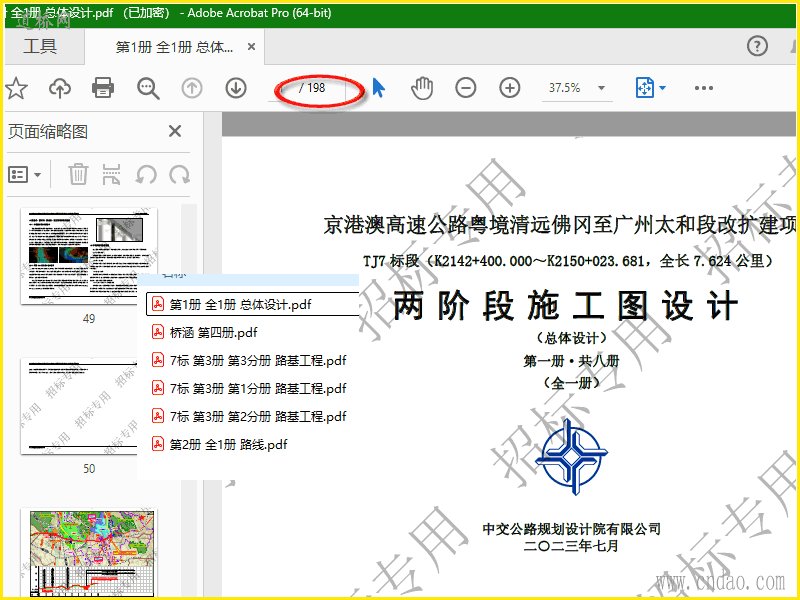Expand fit page options arrow
The height and width of the screenshot is (600, 800).
[662, 88]
